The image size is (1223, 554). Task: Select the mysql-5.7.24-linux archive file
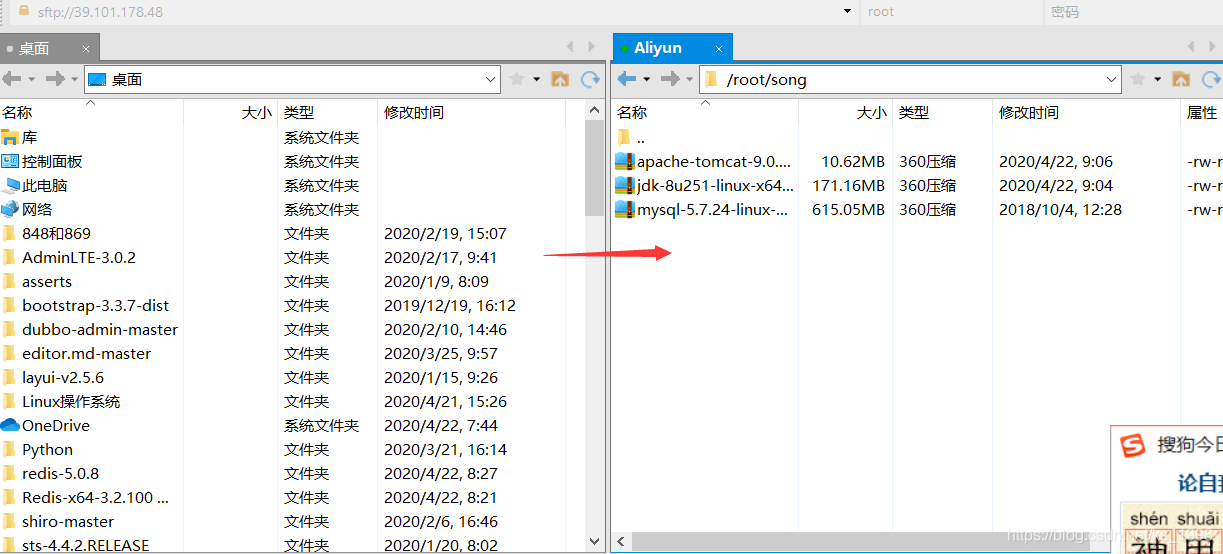pos(712,209)
